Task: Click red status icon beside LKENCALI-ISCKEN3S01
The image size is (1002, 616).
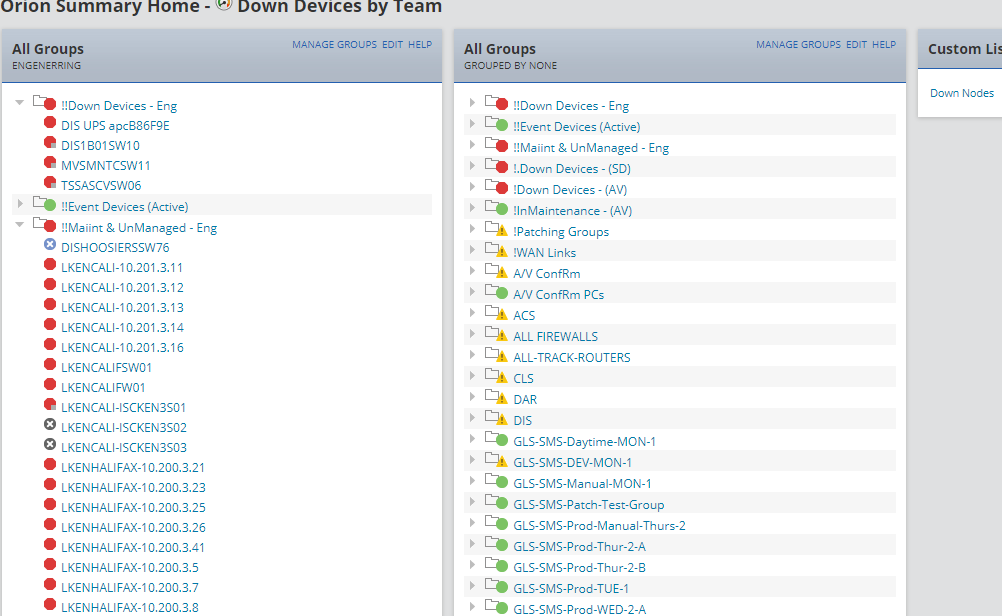Action: click(x=50, y=404)
